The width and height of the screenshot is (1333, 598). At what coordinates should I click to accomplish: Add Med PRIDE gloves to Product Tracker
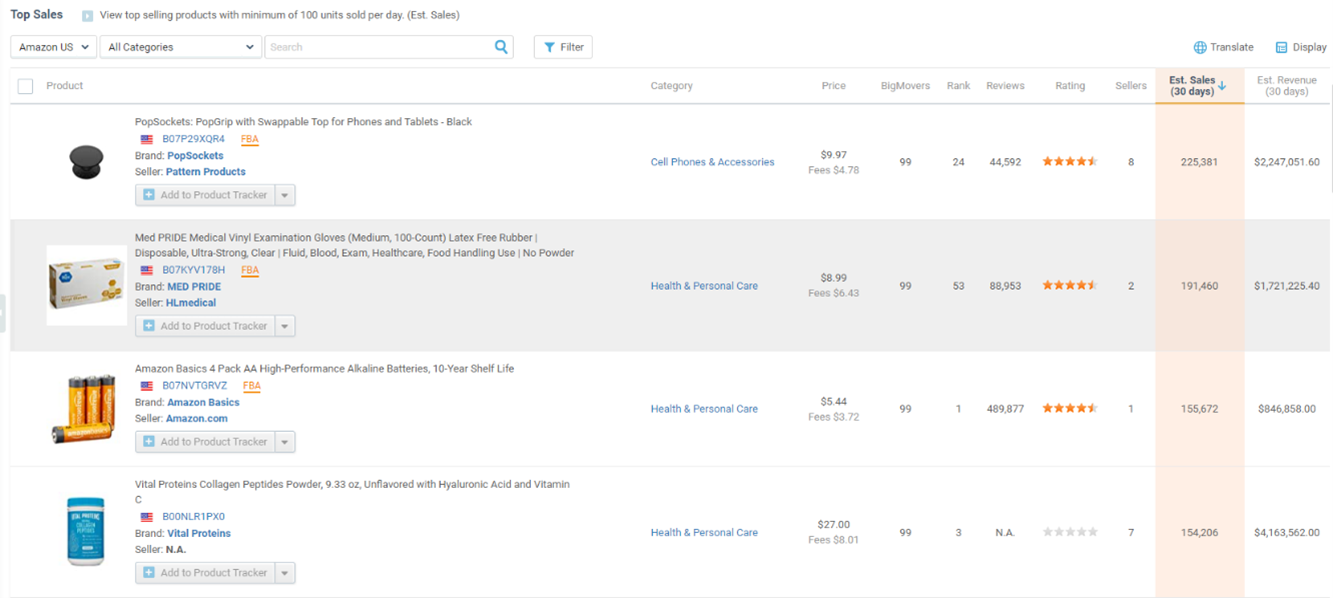pyautogui.click(x=205, y=326)
